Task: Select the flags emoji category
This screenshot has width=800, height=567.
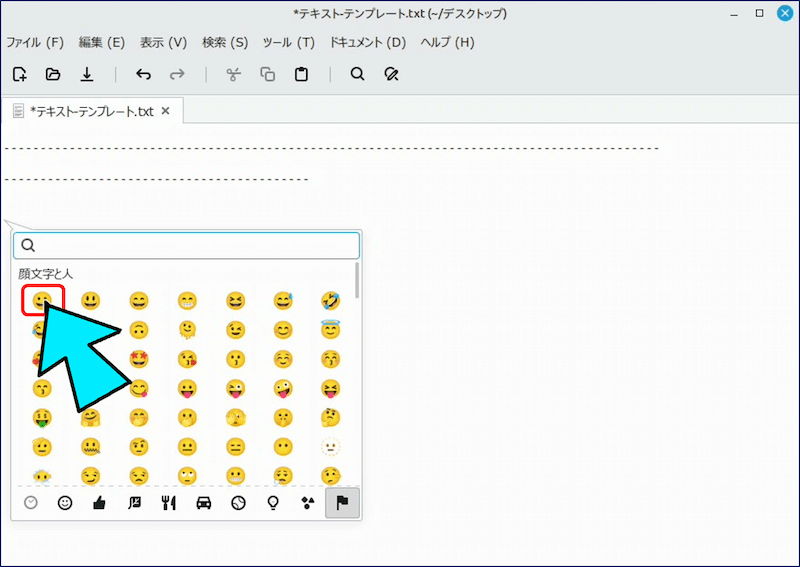Action: coord(342,503)
